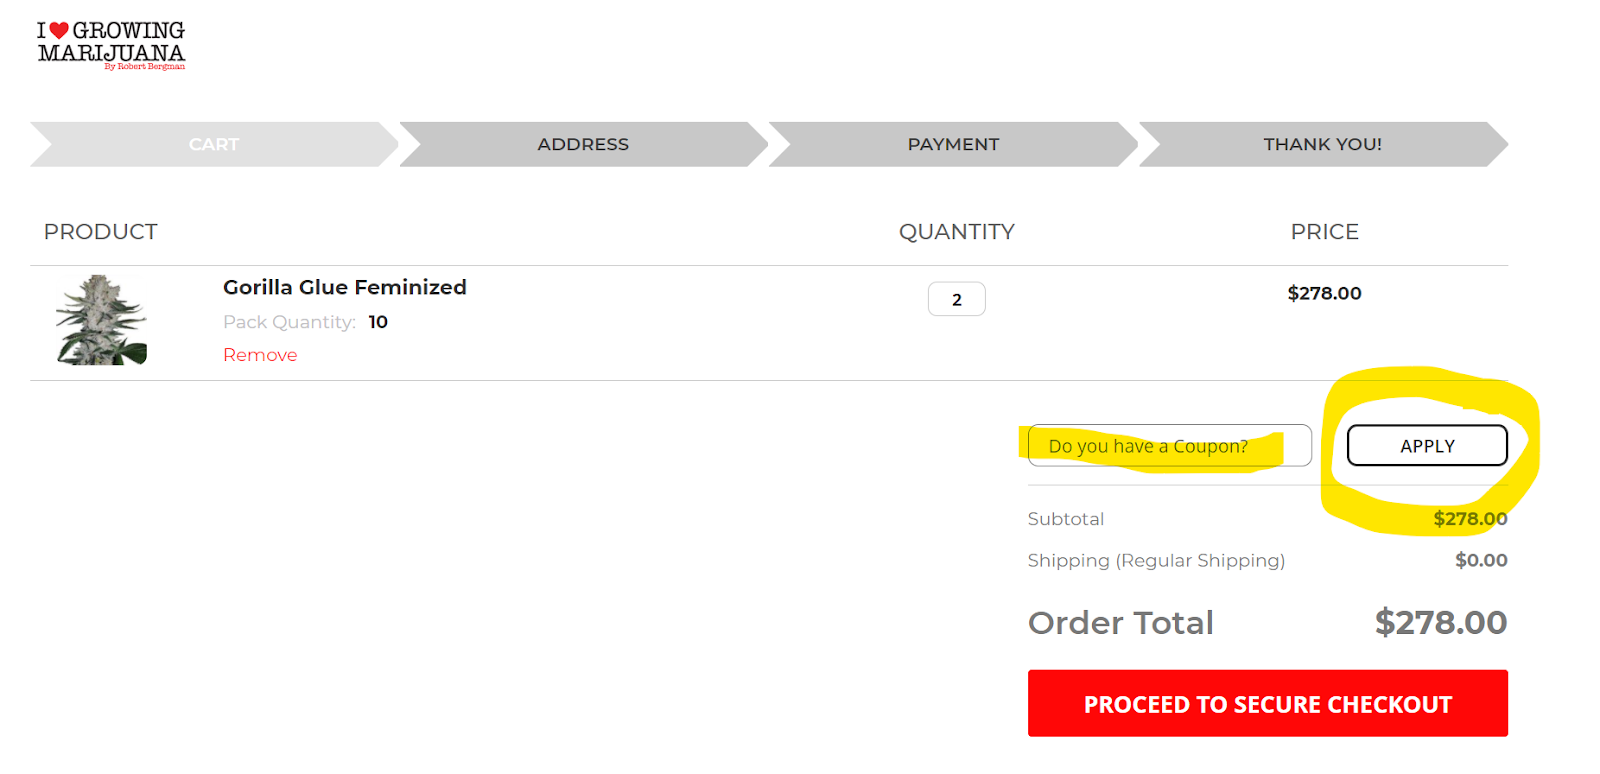
Task: Click the item price $278.00
Action: (x=1324, y=293)
